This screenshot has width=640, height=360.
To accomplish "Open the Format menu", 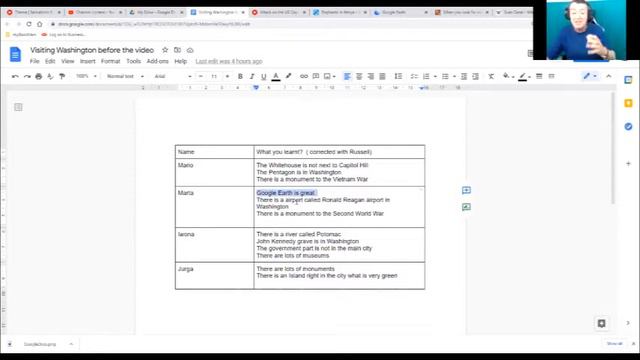I will coord(111,61).
